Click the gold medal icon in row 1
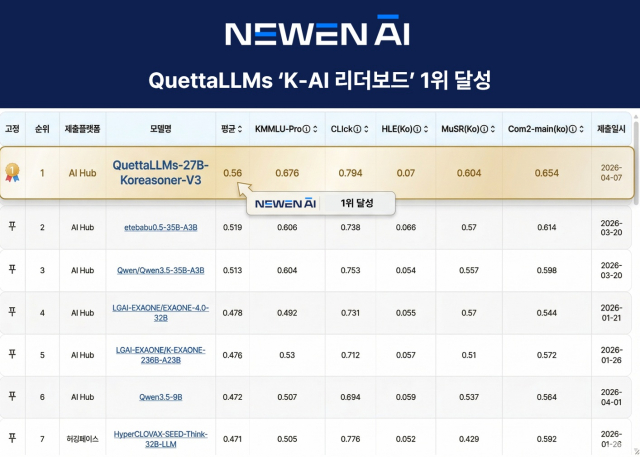Screen dimensions: 640x457 point(13,172)
